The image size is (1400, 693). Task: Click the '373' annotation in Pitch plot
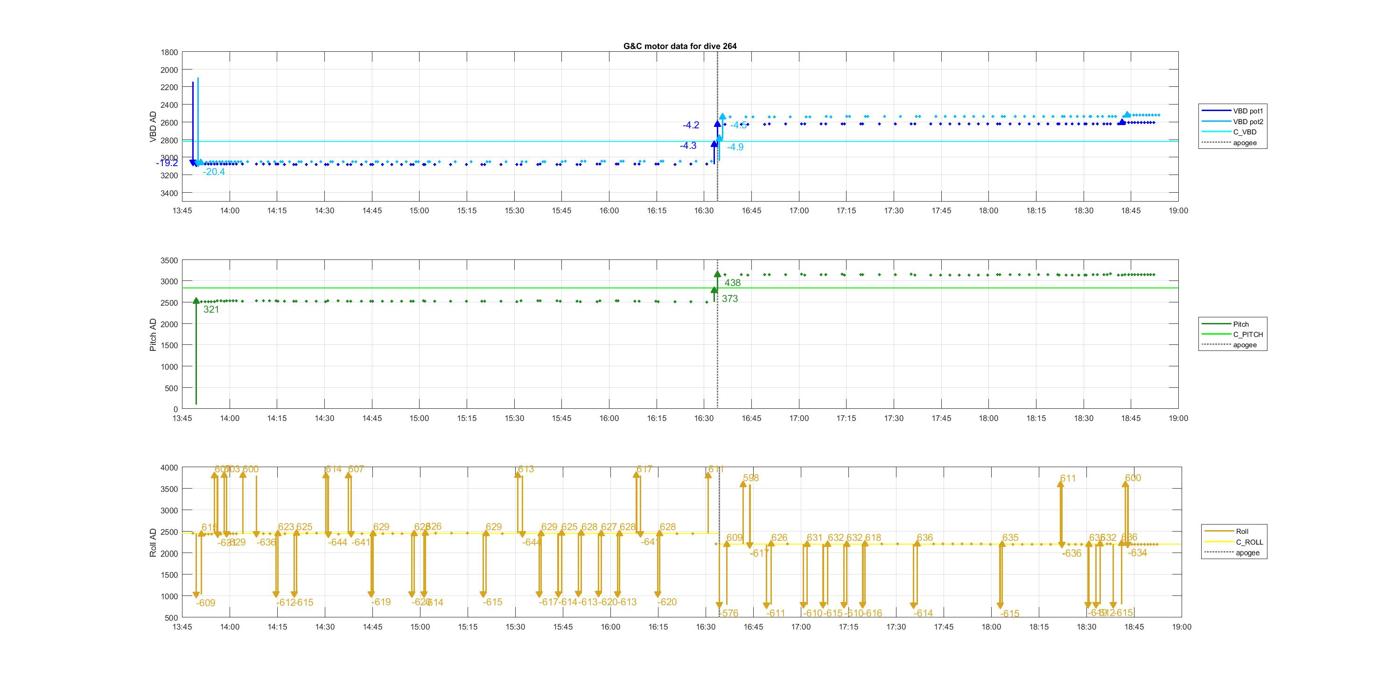pyautogui.click(x=730, y=299)
